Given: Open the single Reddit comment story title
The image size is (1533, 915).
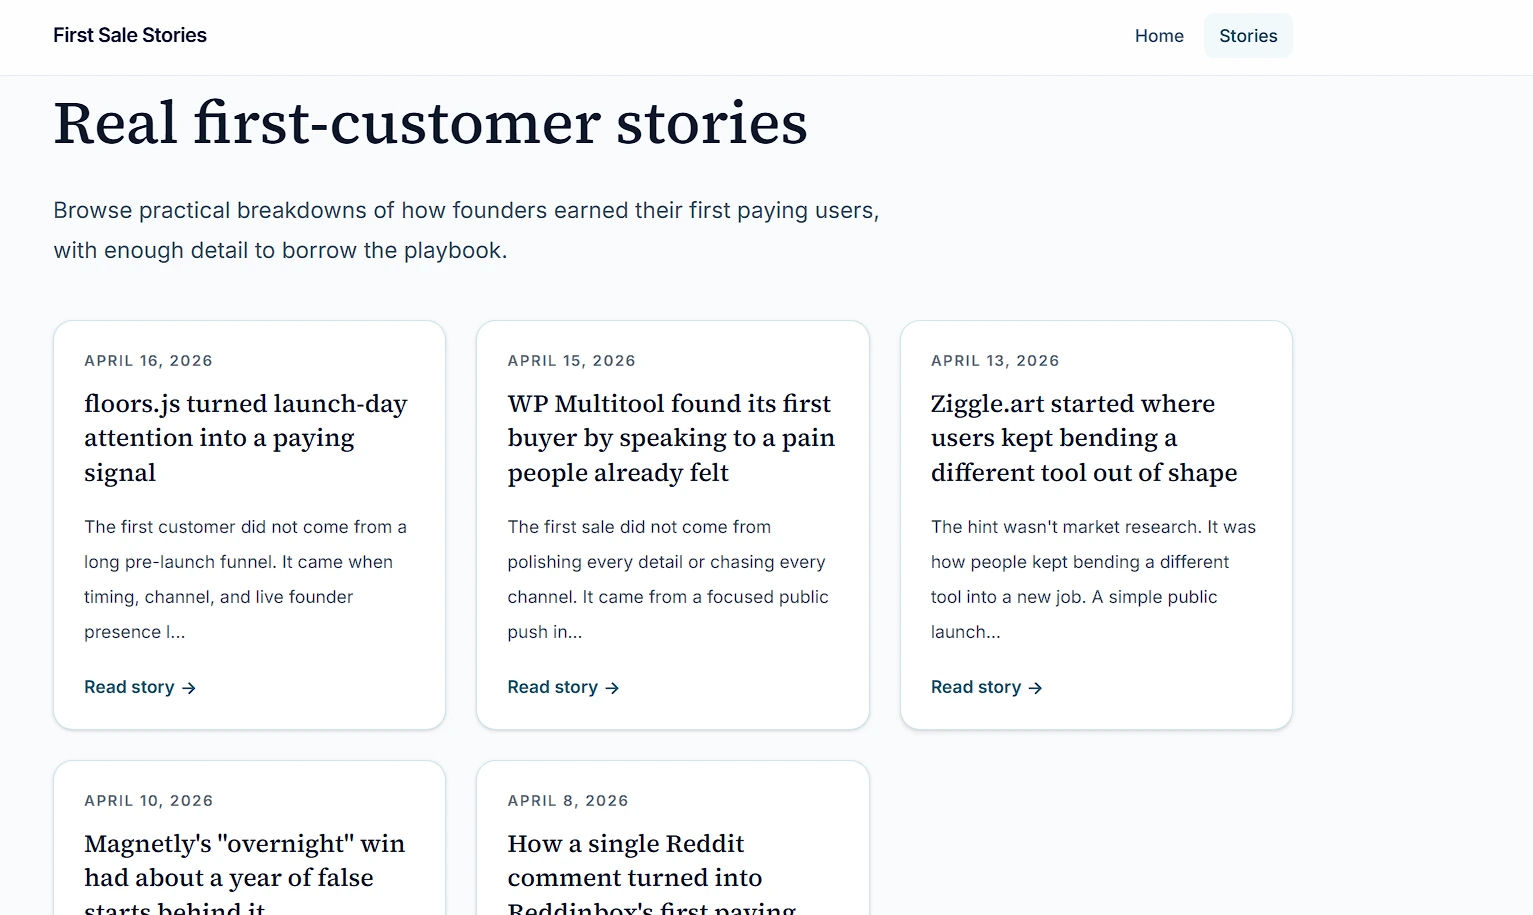Looking at the screenshot, I should point(634,861).
